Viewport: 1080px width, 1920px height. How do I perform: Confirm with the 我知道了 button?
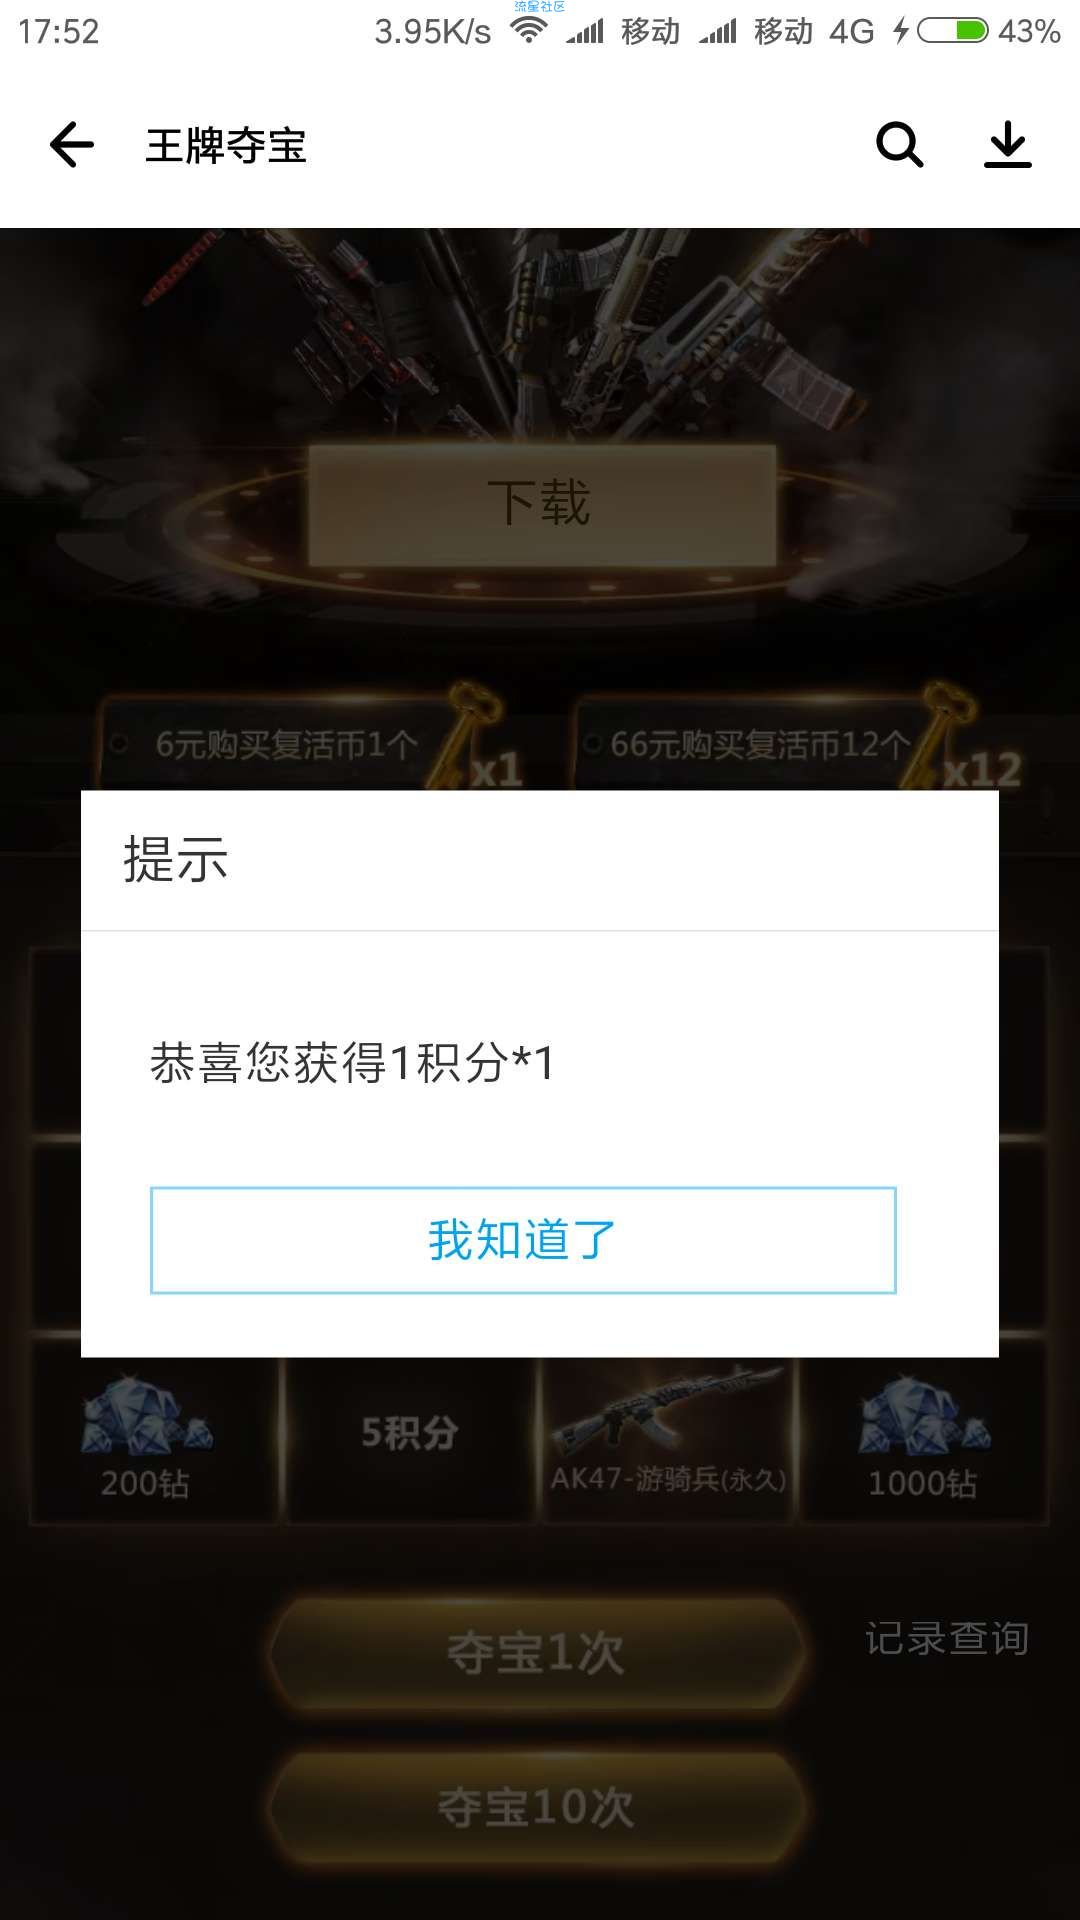pos(523,1240)
